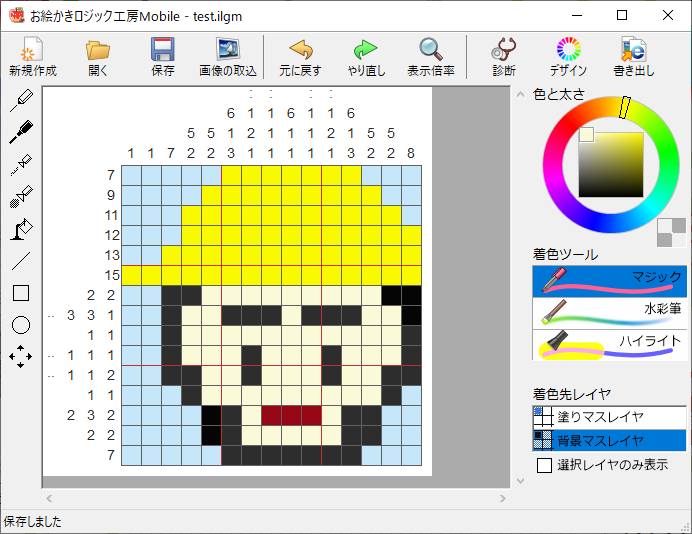Select the thin pen tool
Screen dimensions: 692x534
pos(21,100)
